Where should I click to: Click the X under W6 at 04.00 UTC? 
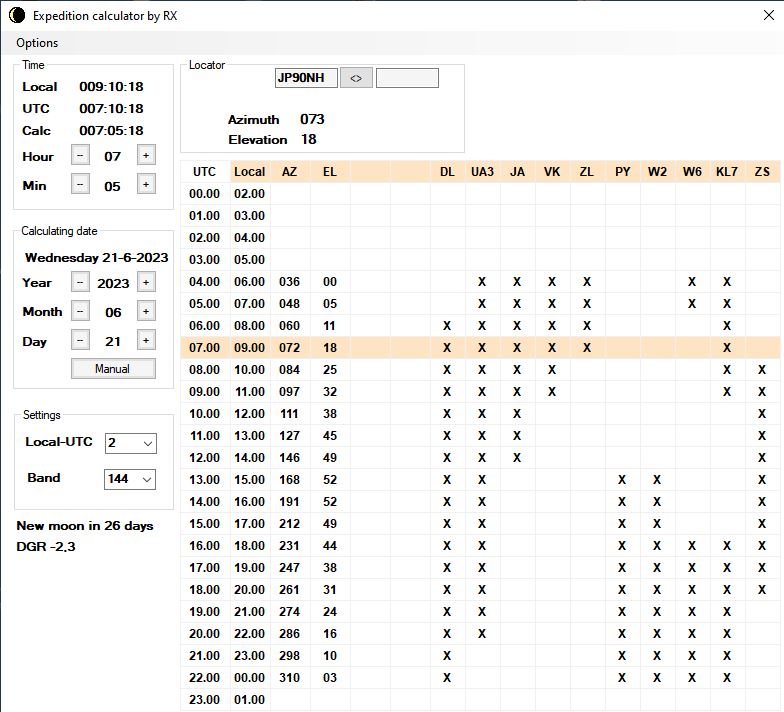692,282
